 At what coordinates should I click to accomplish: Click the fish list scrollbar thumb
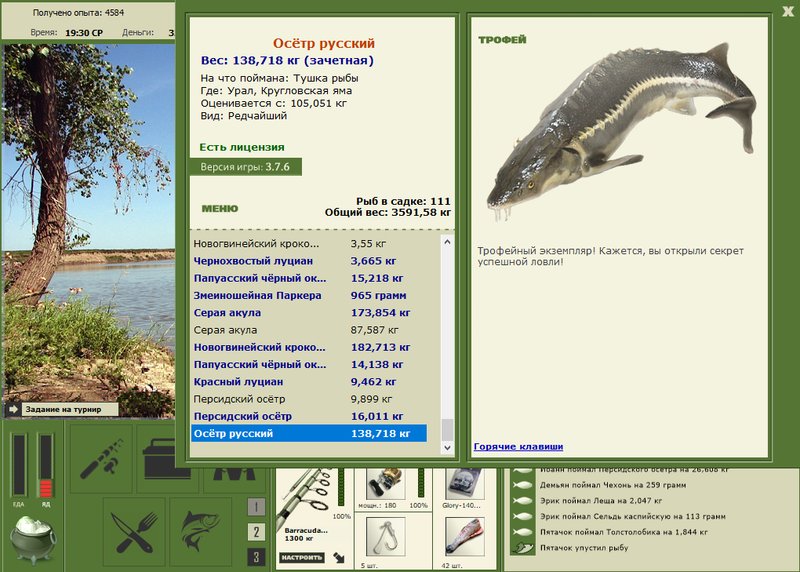[447, 430]
